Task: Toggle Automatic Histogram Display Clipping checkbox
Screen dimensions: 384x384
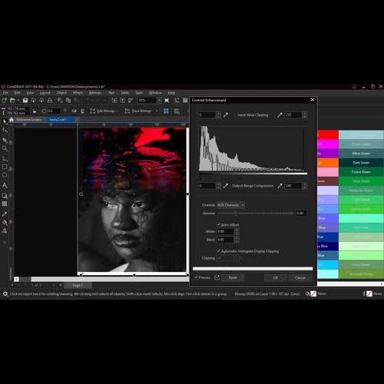Action: point(219,251)
